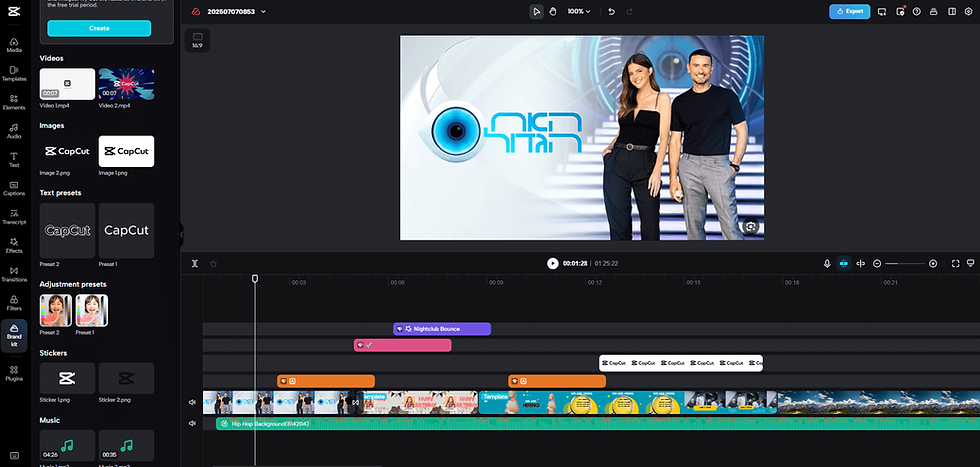Click the transition icon between timeline clips

click(x=356, y=403)
